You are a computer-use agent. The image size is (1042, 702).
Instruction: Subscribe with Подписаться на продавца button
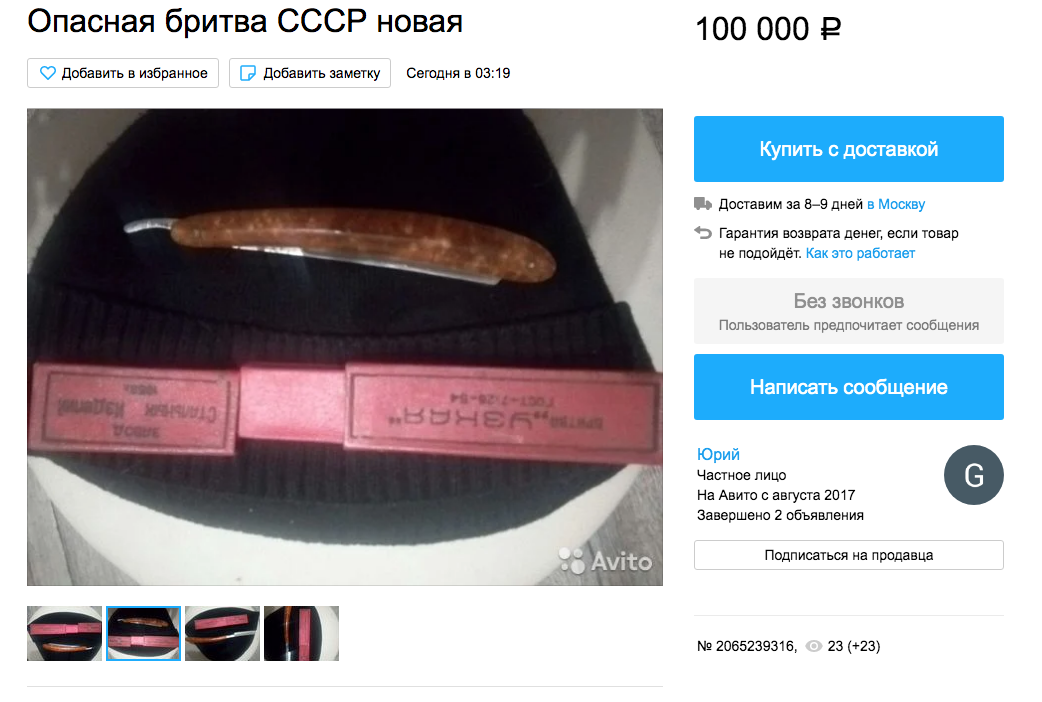(849, 555)
